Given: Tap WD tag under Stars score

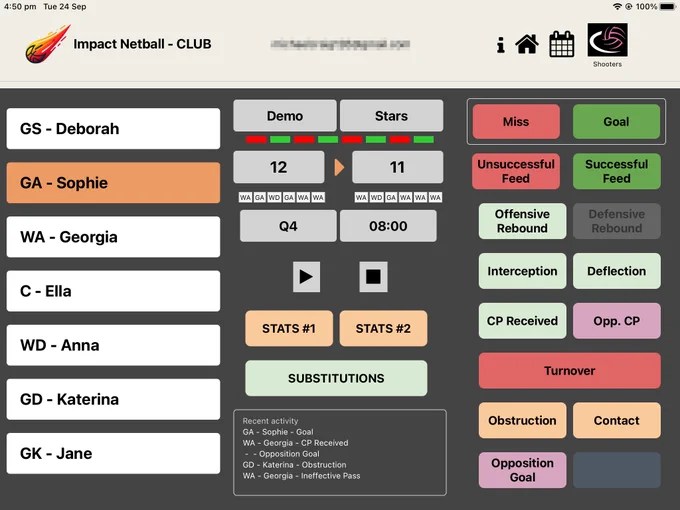Looking at the screenshot, I should click(x=376, y=198).
